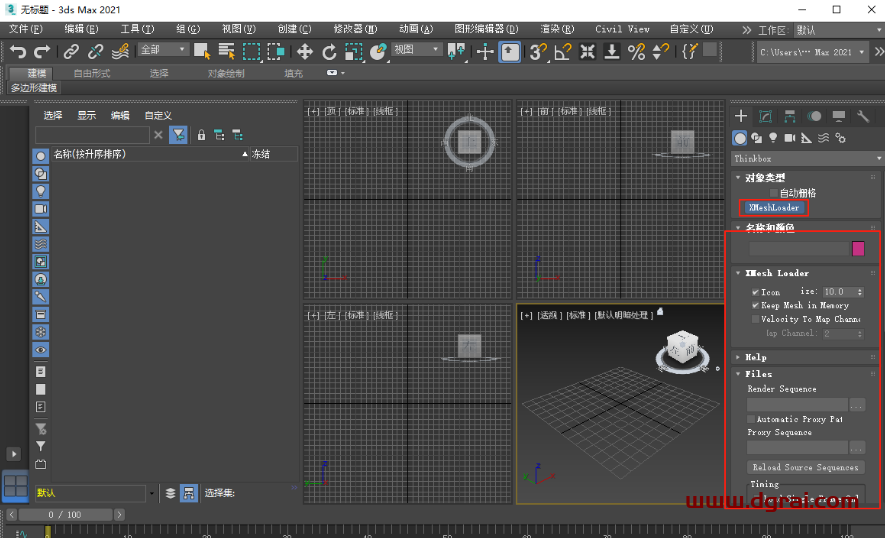
Task: Toggle display of cameras in scene explorer sidebar
Action: point(41,209)
